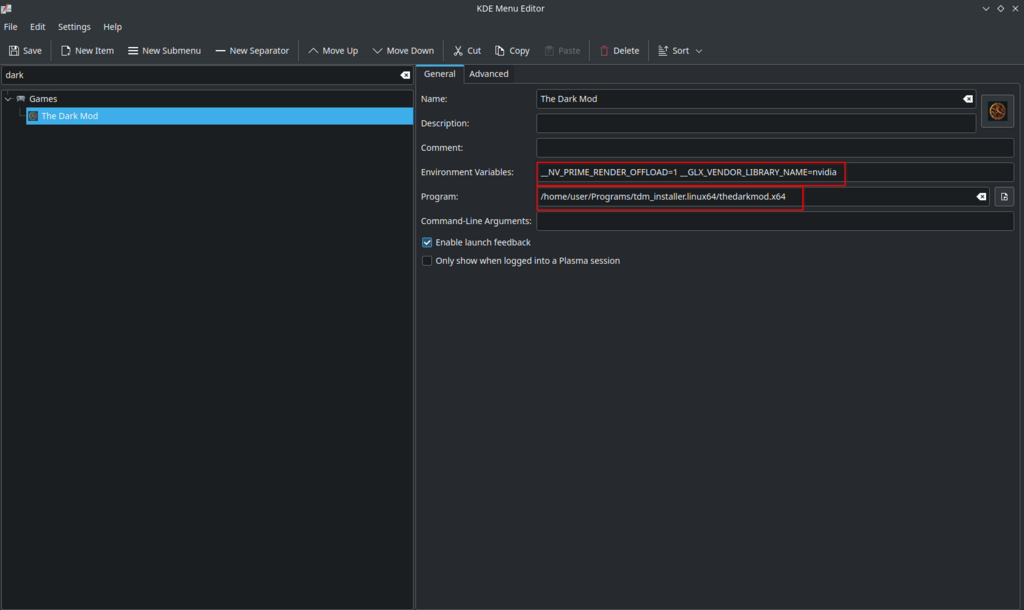The height and width of the screenshot is (610, 1024).
Task: Focus the Description field
Action: 756,123
